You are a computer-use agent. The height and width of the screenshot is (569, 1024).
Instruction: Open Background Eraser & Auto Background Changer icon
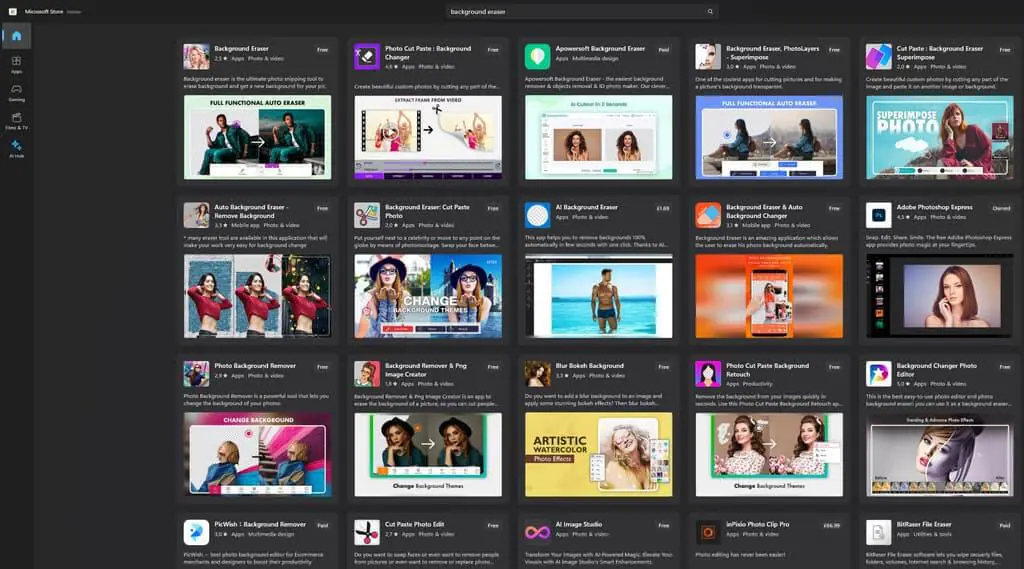point(708,215)
